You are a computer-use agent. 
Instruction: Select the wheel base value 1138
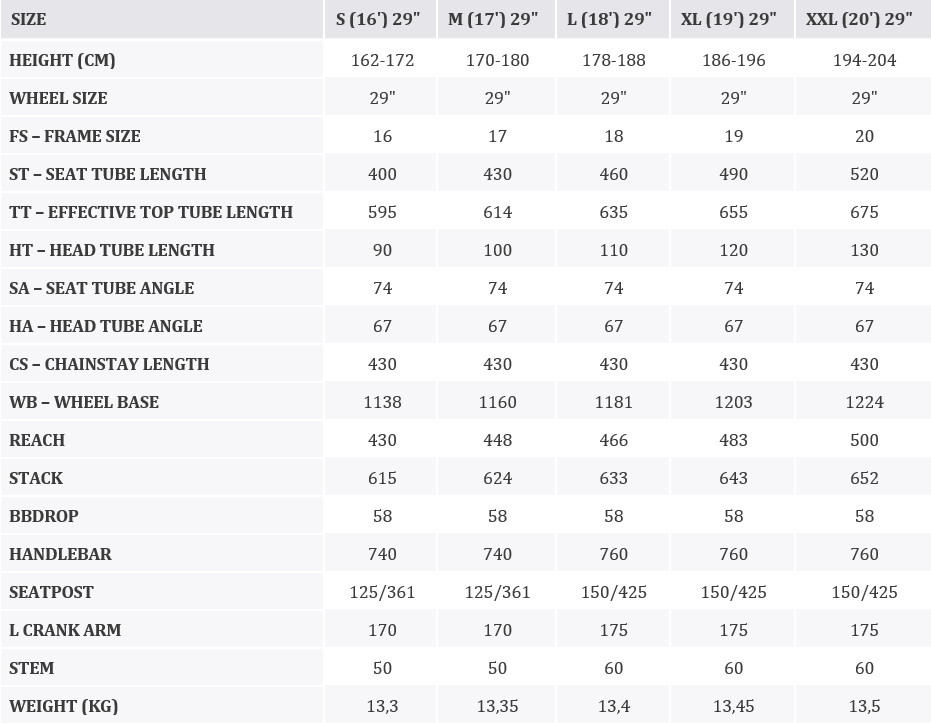[x=382, y=402]
